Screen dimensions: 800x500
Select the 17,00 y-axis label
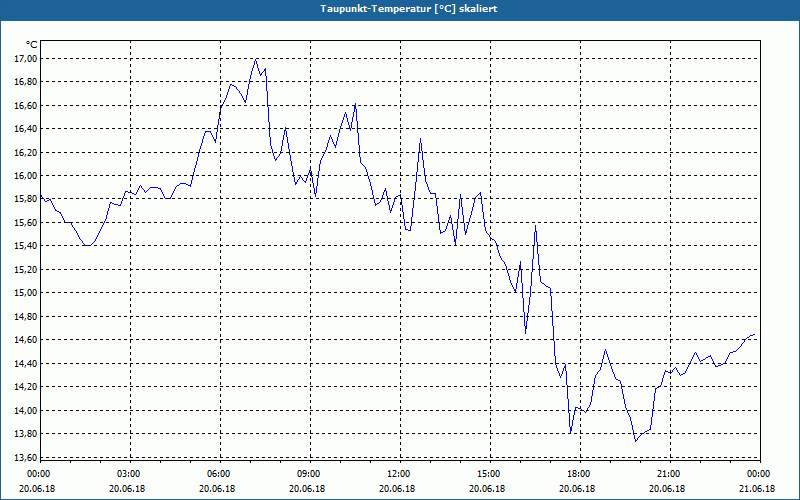coord(26,59)
